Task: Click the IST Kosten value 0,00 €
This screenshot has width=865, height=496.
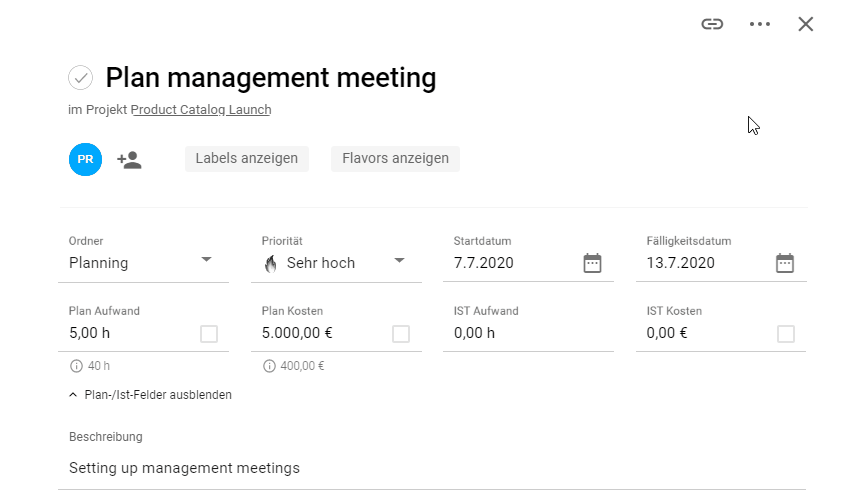Action: (667, 333)
